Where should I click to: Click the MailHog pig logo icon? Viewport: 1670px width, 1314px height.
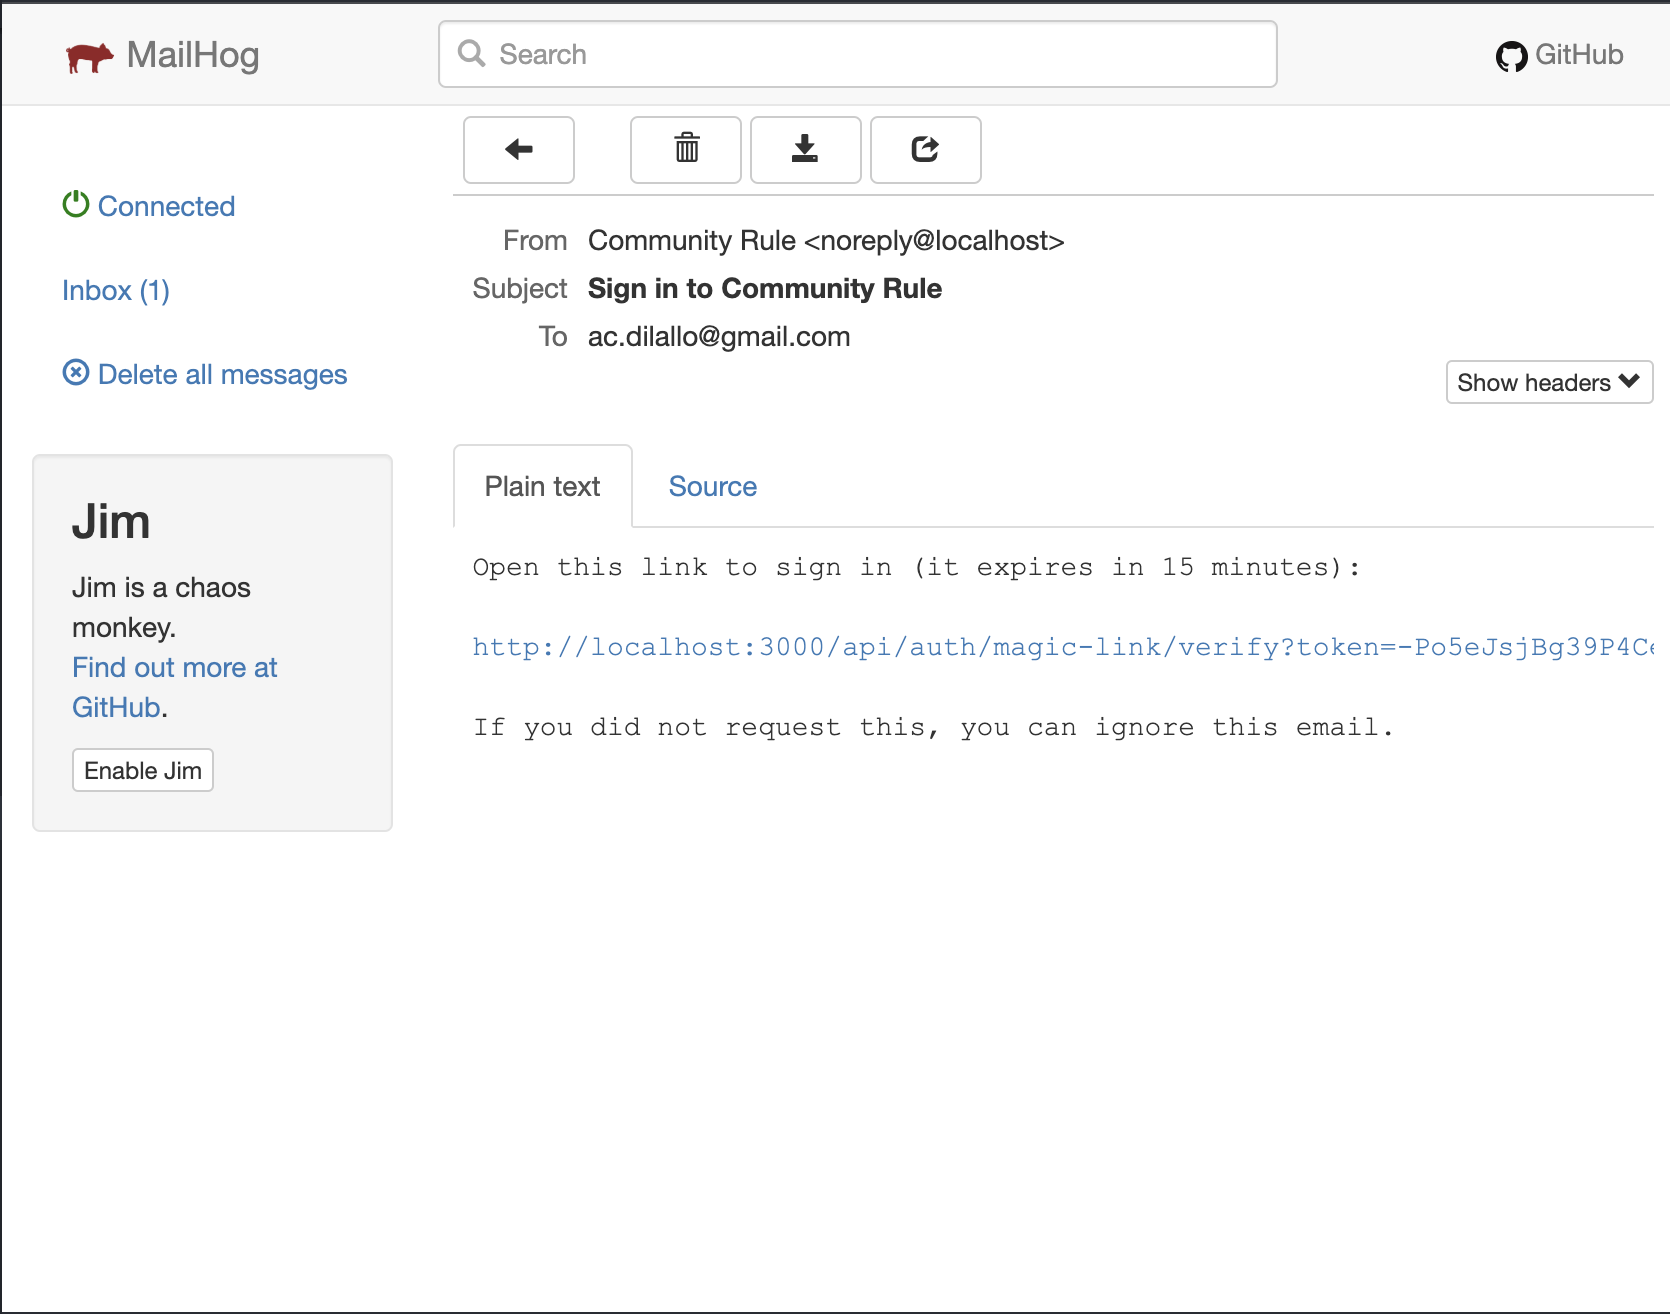90,57
